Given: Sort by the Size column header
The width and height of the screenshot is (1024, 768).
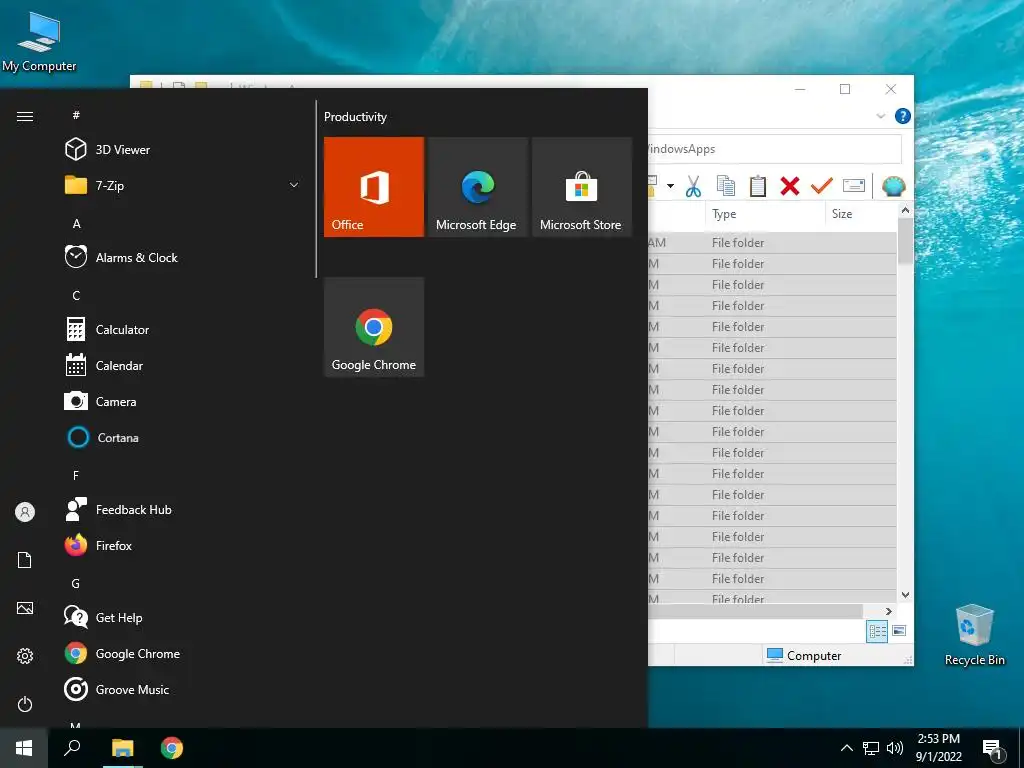Looking at the screenshot, I should 861,214.
